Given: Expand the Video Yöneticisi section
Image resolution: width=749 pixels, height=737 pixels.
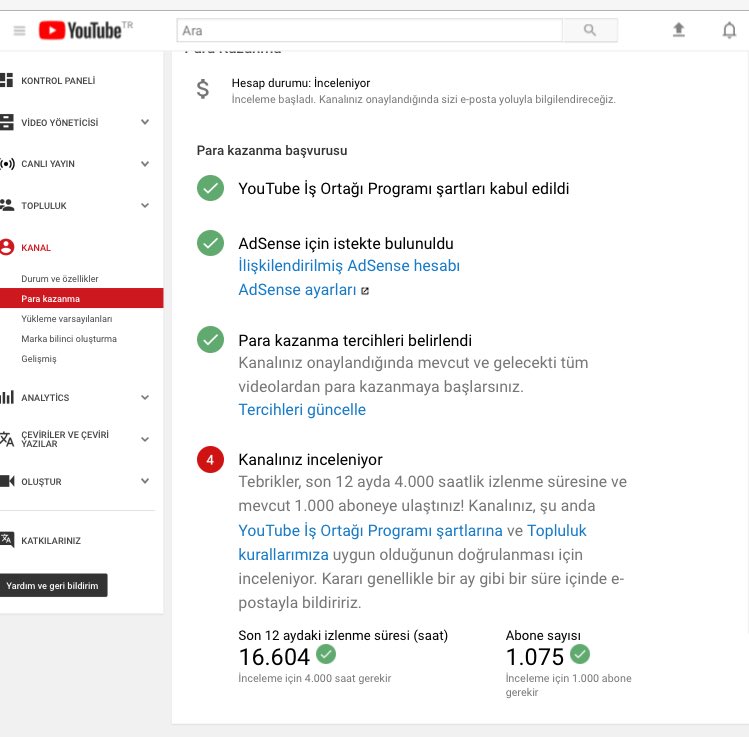Looking at the screenshot, I should [x=145, y=122].
